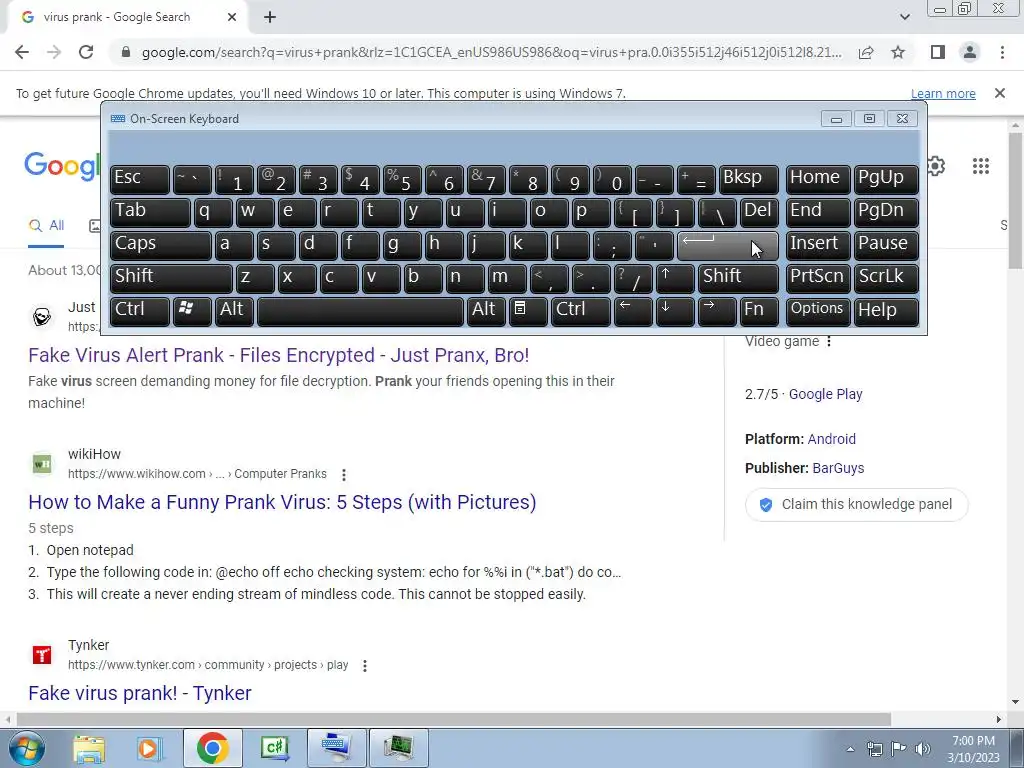This screenshot has width=1024, height=768.
Task: Open more options for wikiHow result
Action: click(x=344, y=475)
